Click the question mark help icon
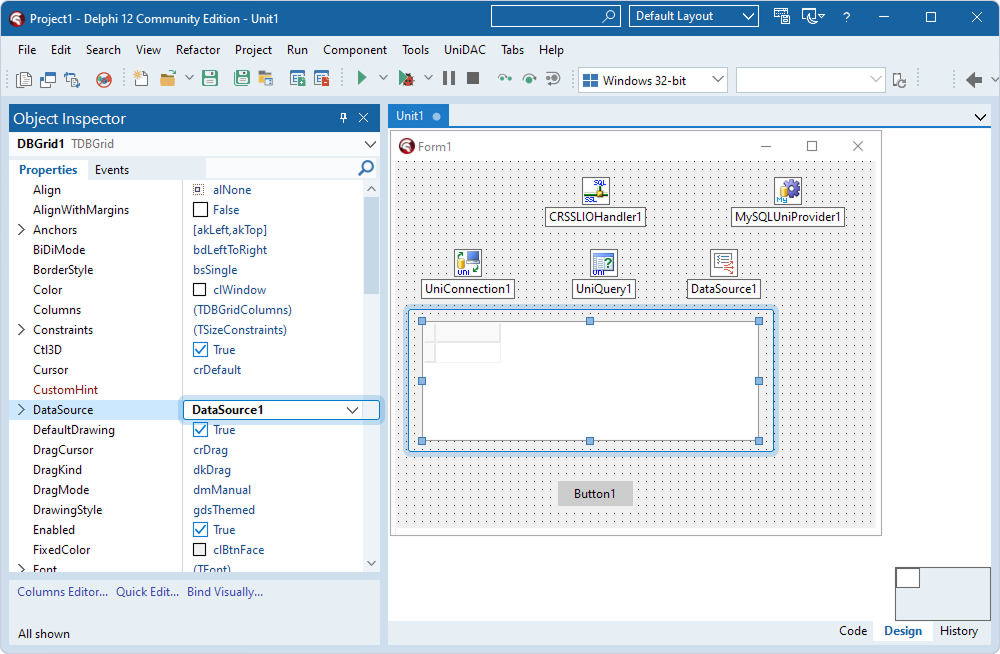Screen dimensions: 1000x654 (846, 17)
